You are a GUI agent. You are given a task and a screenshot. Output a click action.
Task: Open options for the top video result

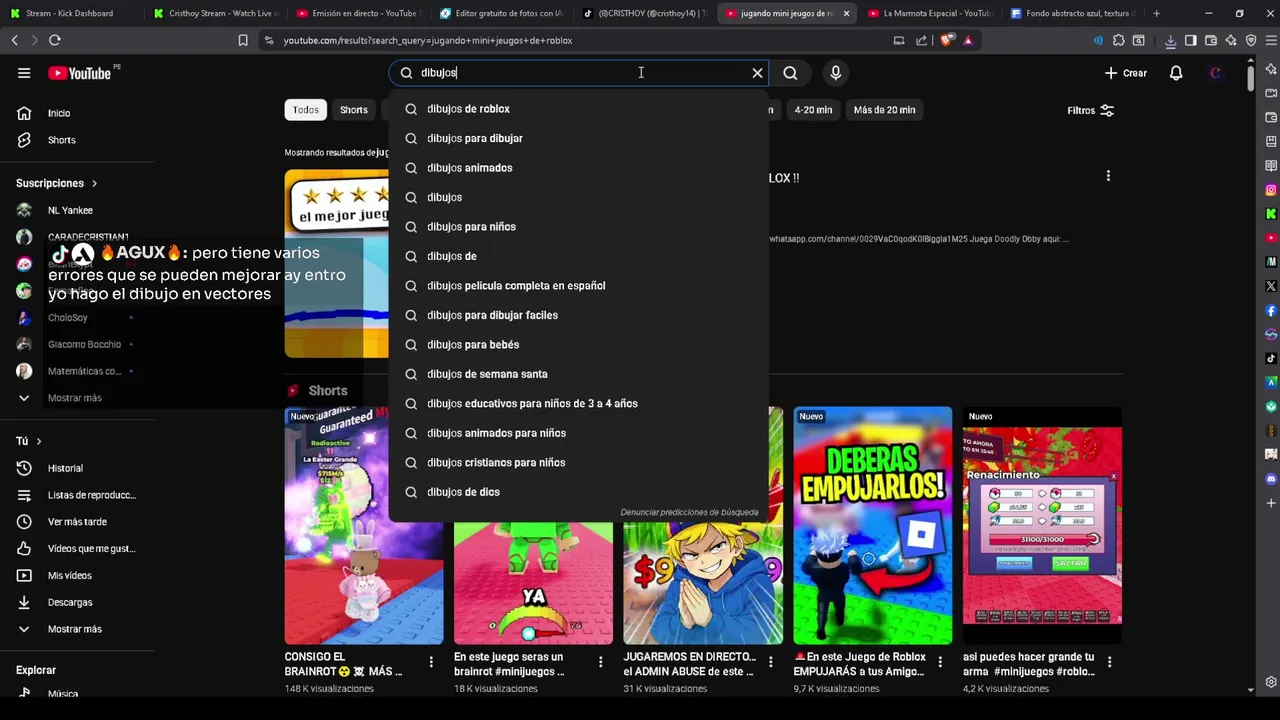[1108, 176]
